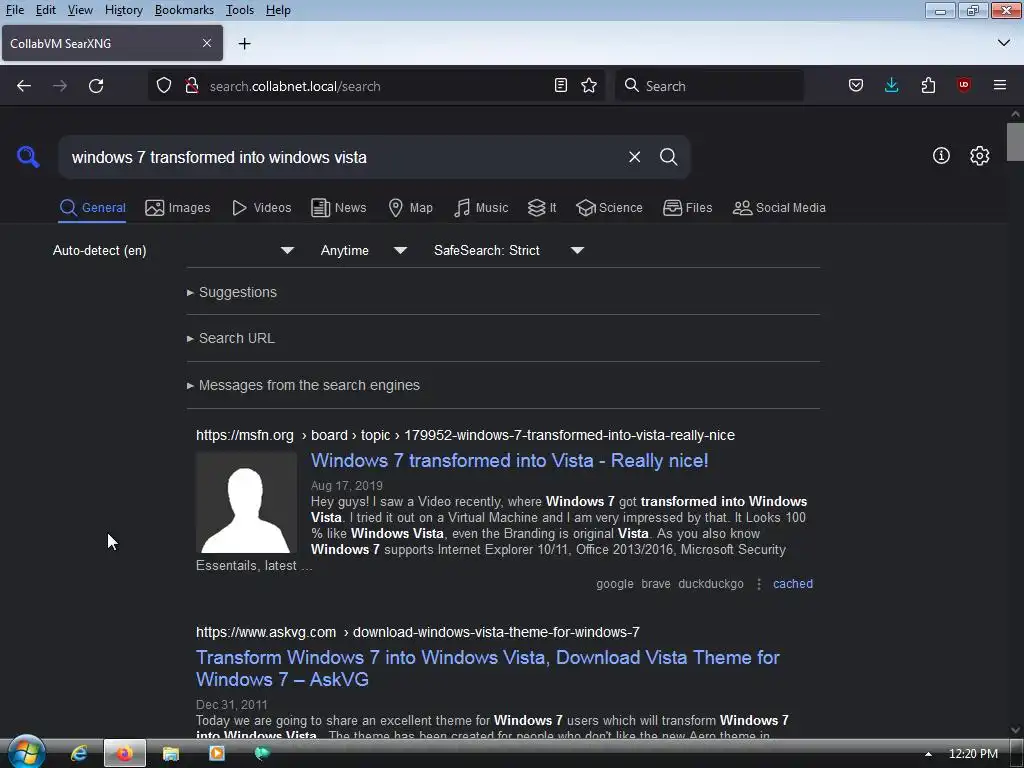Screen dimensions: 1024x768
Task: Toggle reader view icon in address bar
Action: coord(560,86)
